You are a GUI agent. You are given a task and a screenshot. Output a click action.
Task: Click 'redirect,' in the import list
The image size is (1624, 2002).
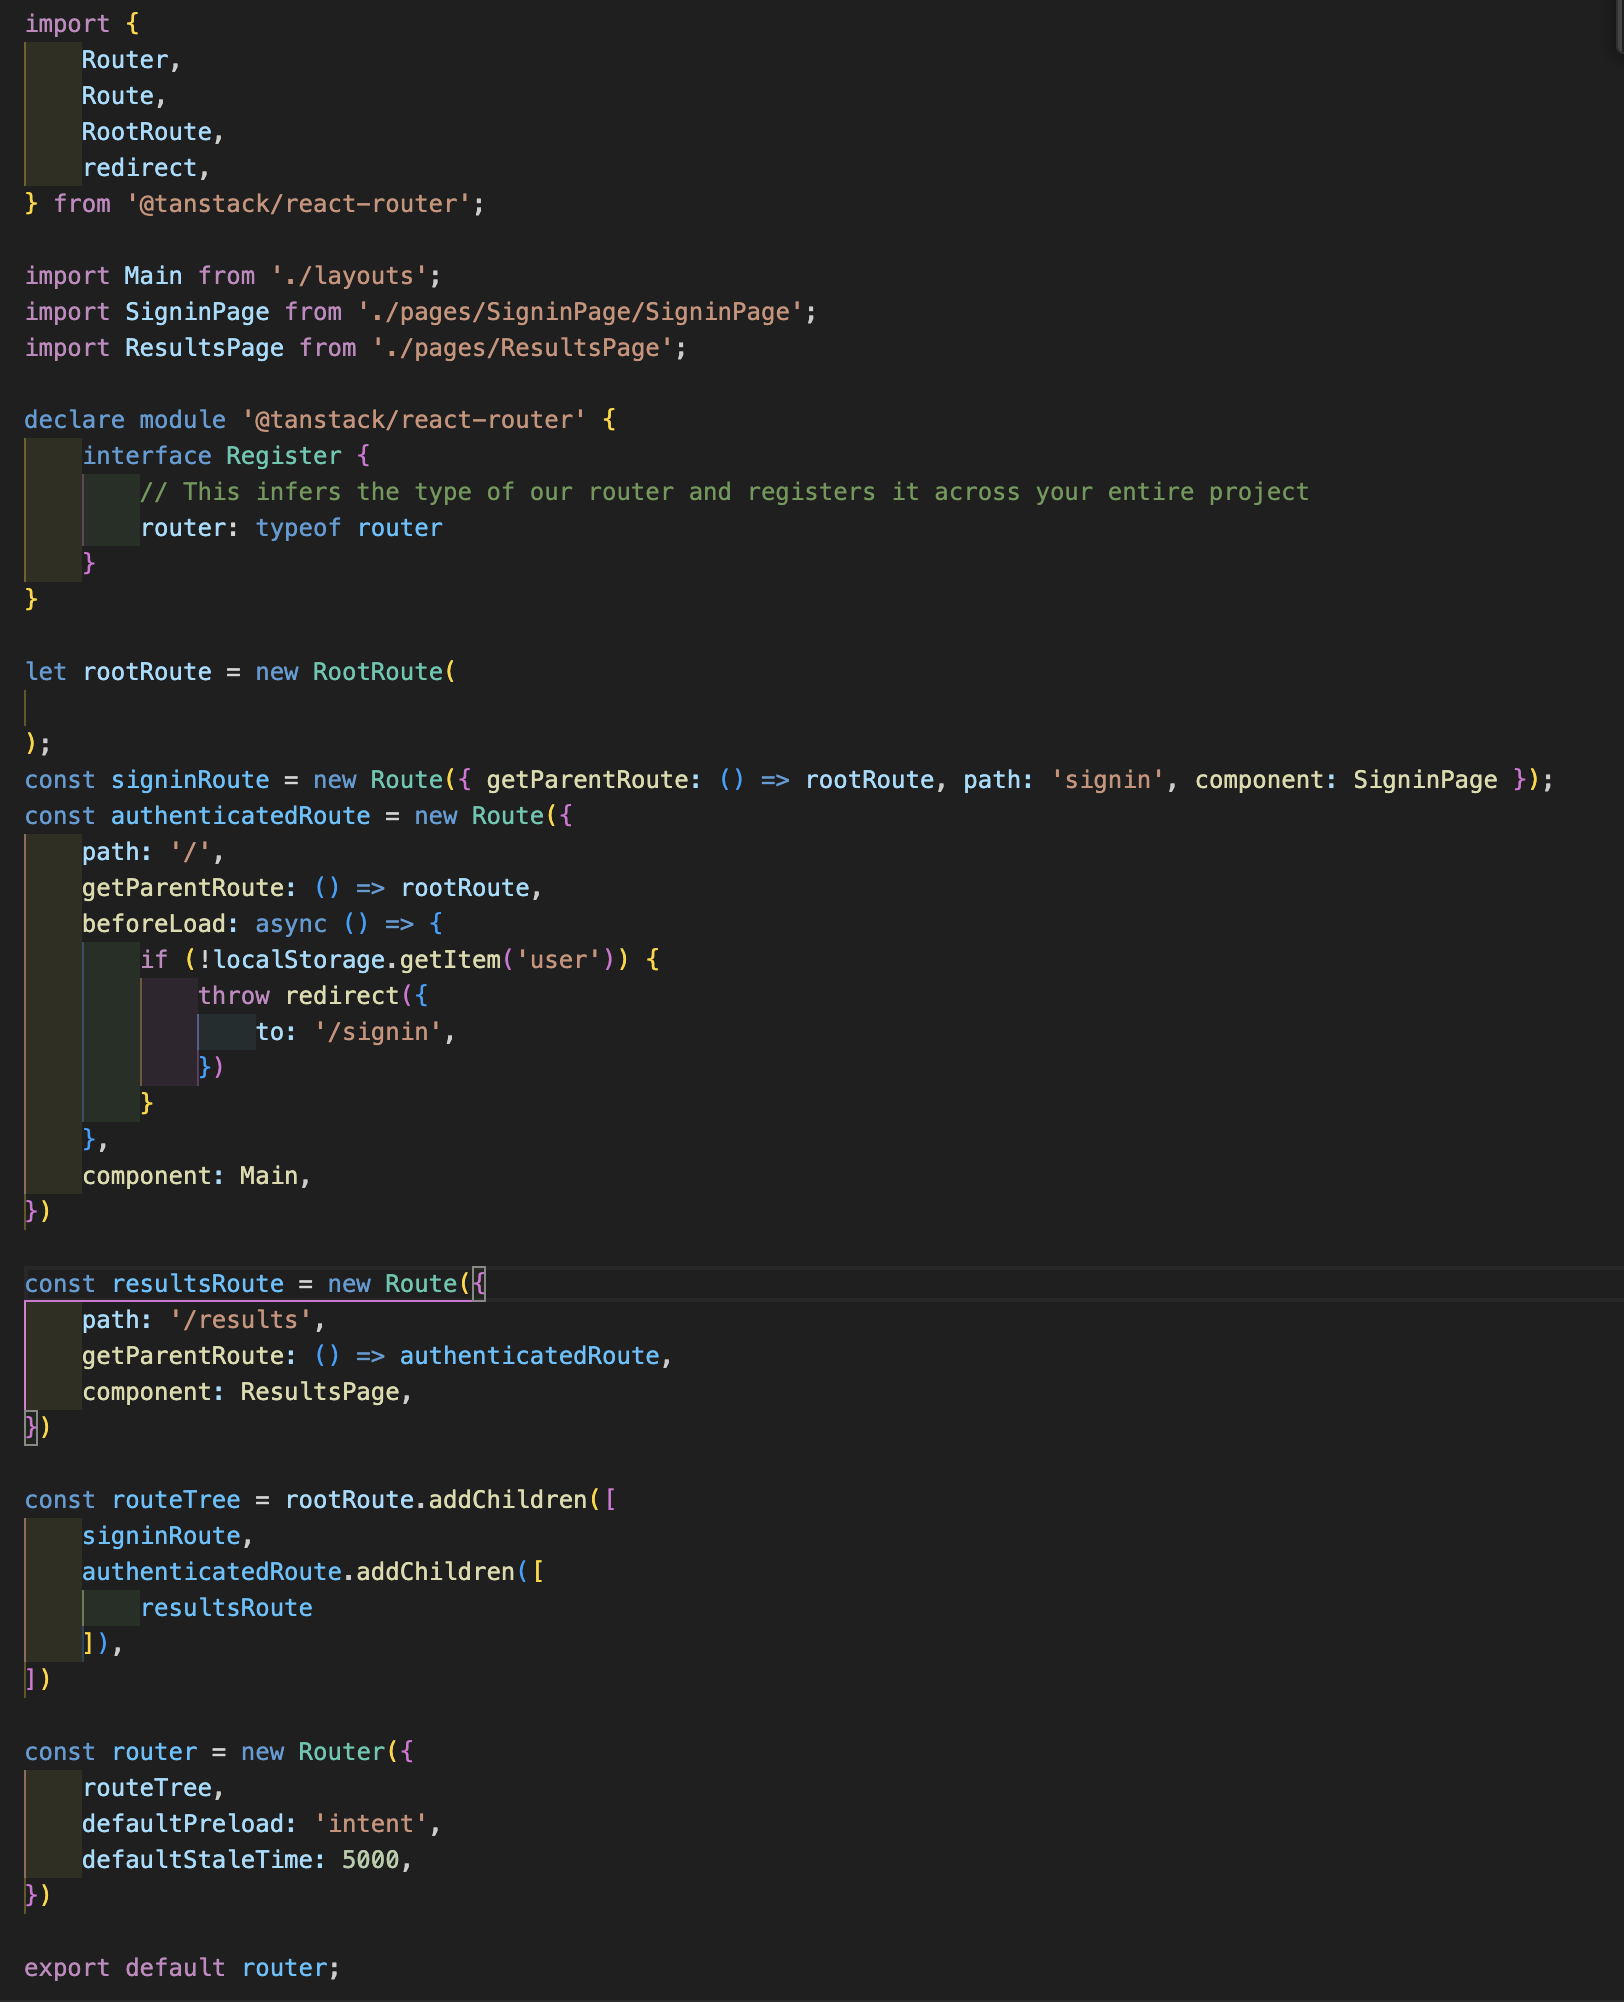pyautogui.click(x=146, y=168)
